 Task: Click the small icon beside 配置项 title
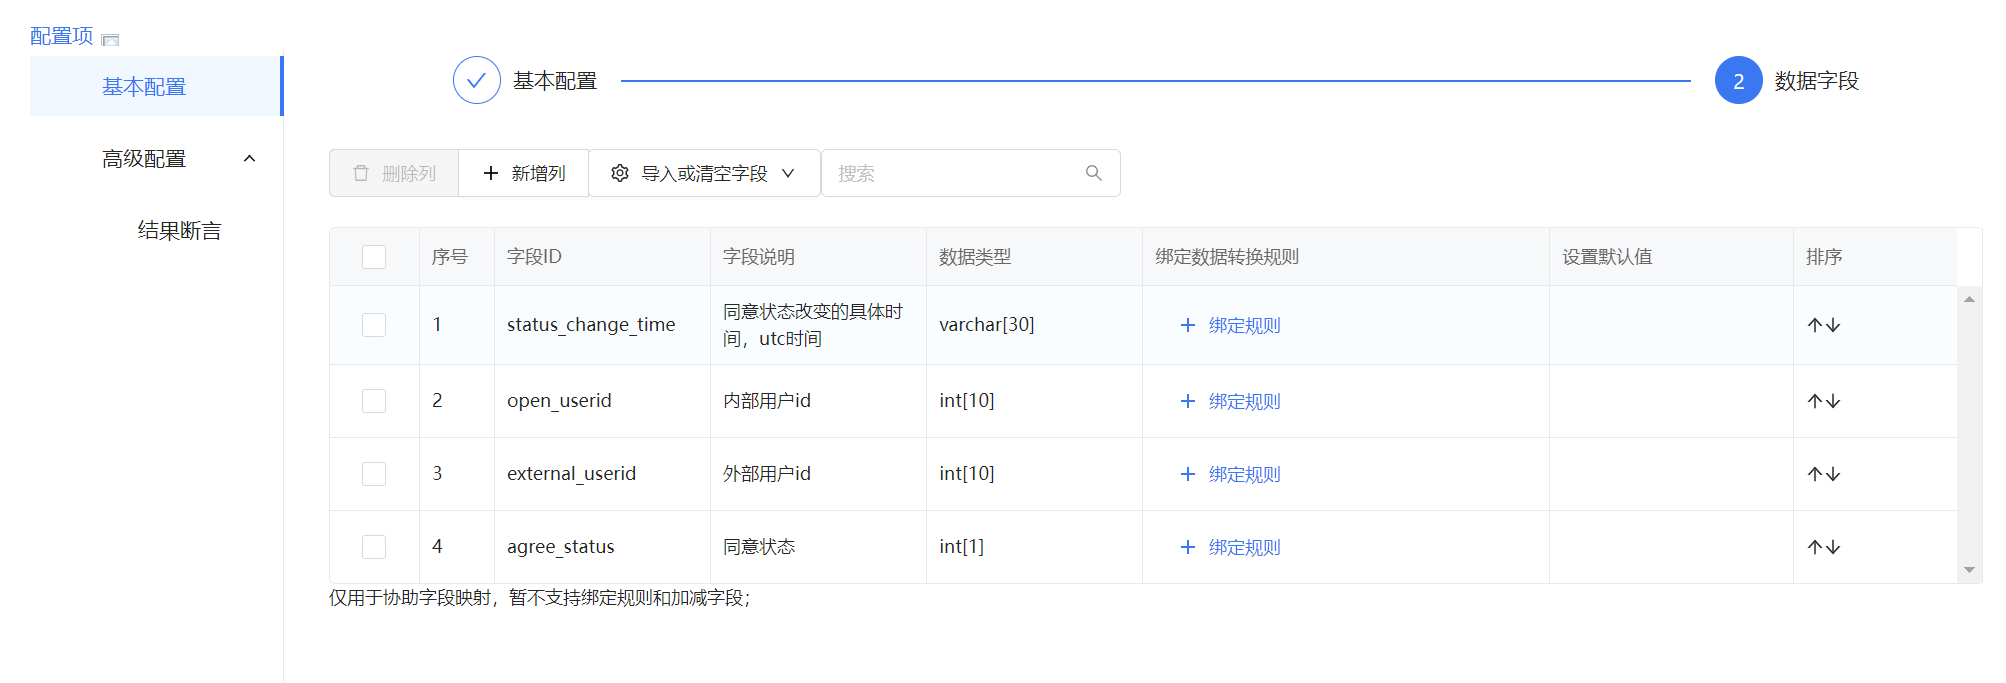[111, 40]
